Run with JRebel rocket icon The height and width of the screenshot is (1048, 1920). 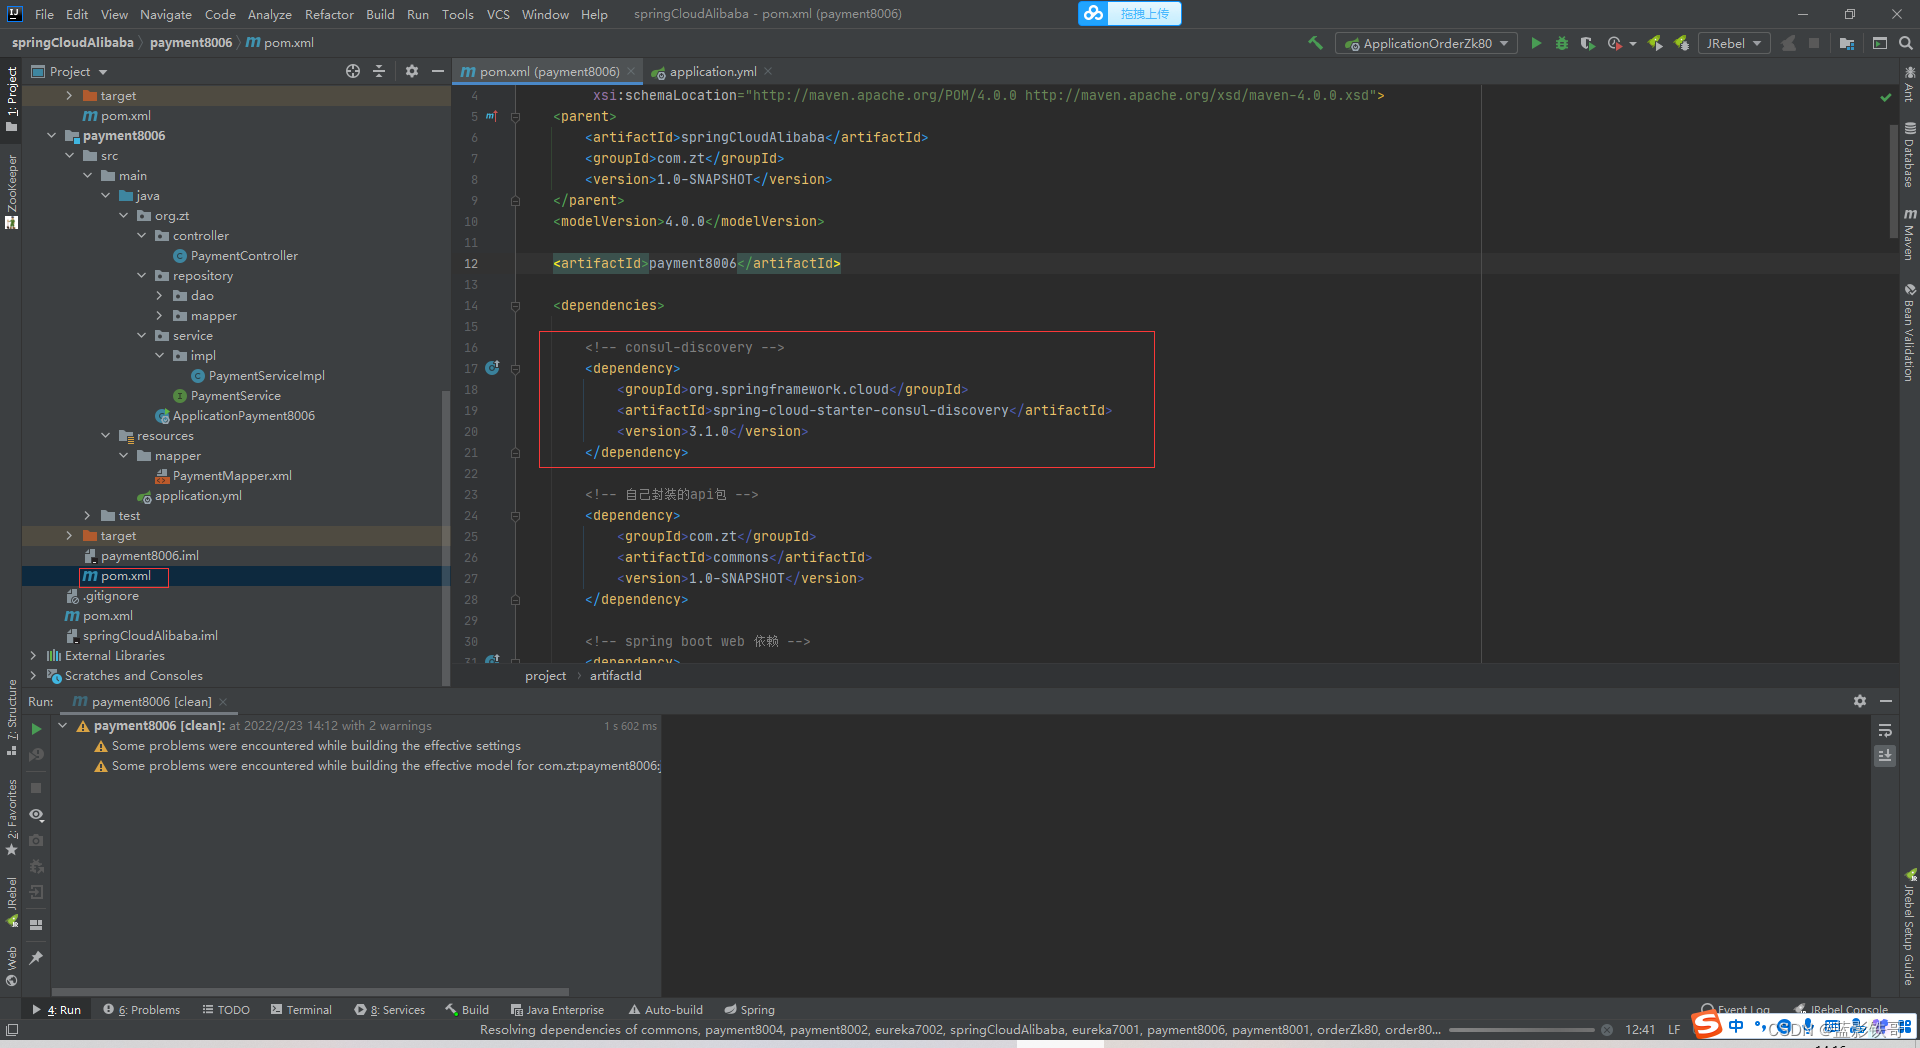(x=1655, y=43)
